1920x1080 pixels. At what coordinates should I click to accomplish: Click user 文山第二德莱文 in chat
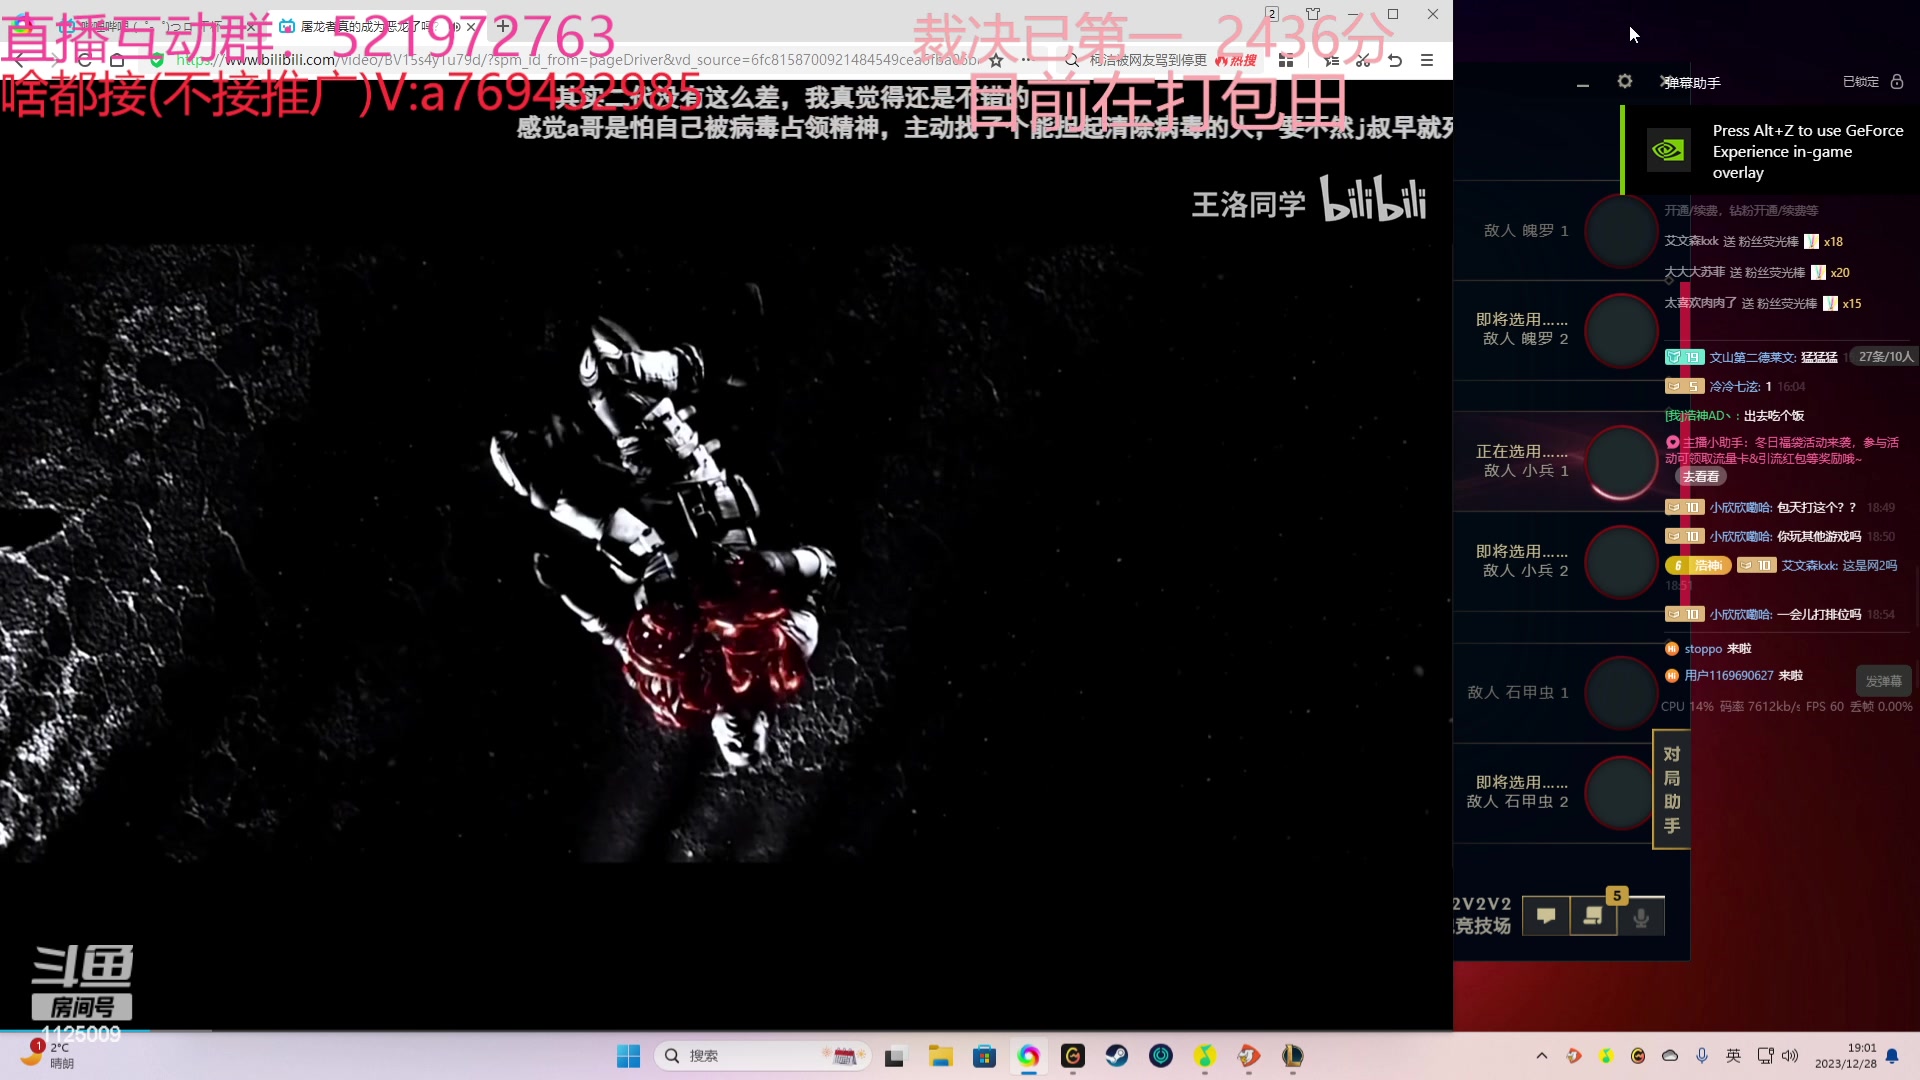(x=1753, y=357)
